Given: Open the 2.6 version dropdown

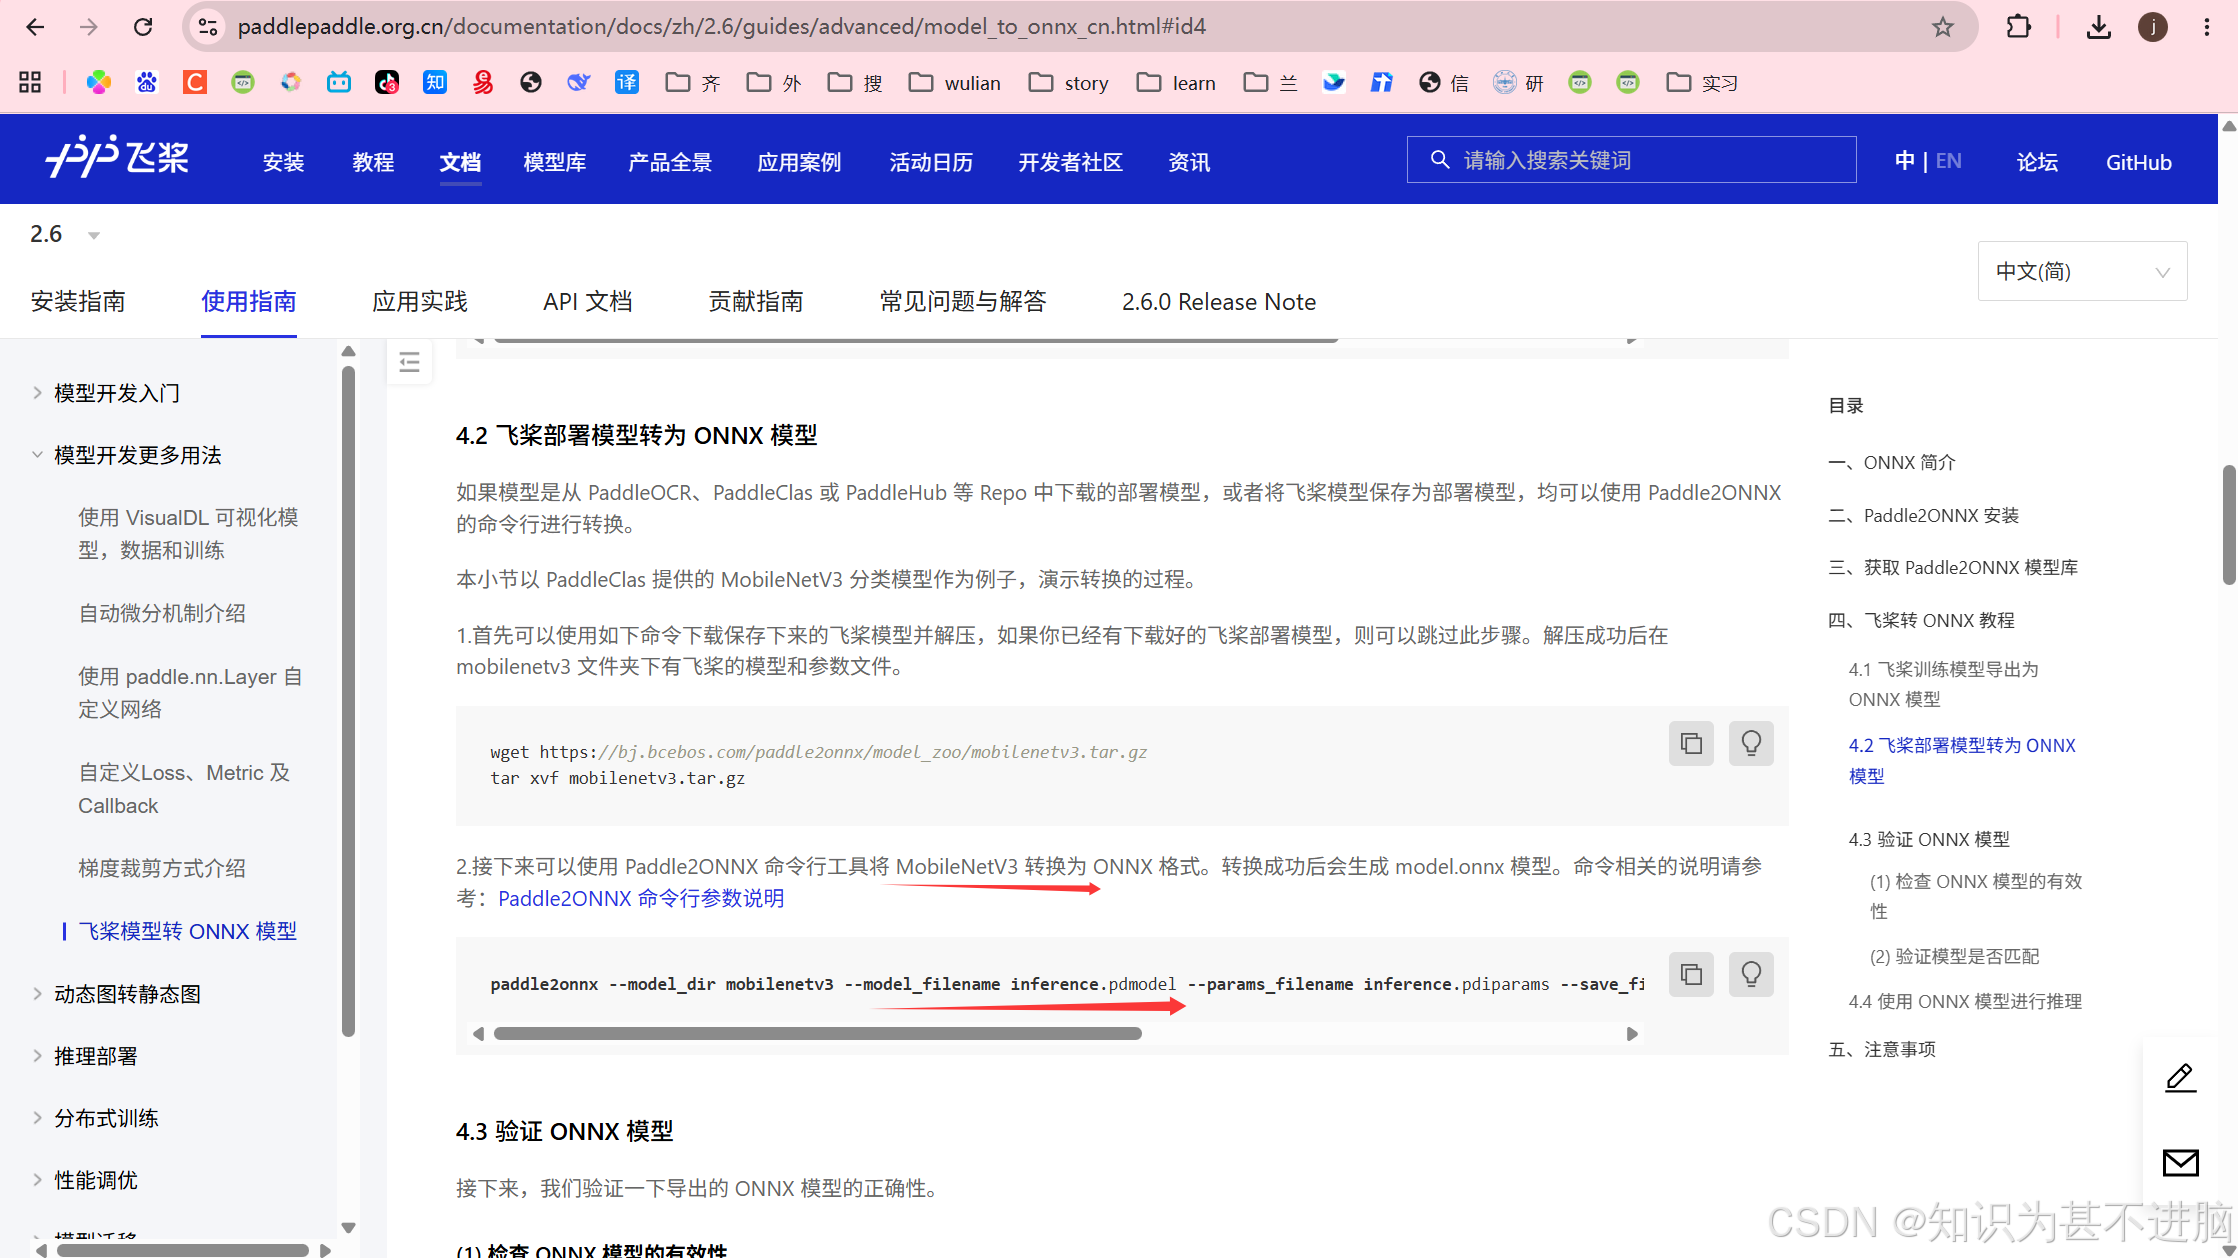Looking at the screenshot, I should (65, 234).
